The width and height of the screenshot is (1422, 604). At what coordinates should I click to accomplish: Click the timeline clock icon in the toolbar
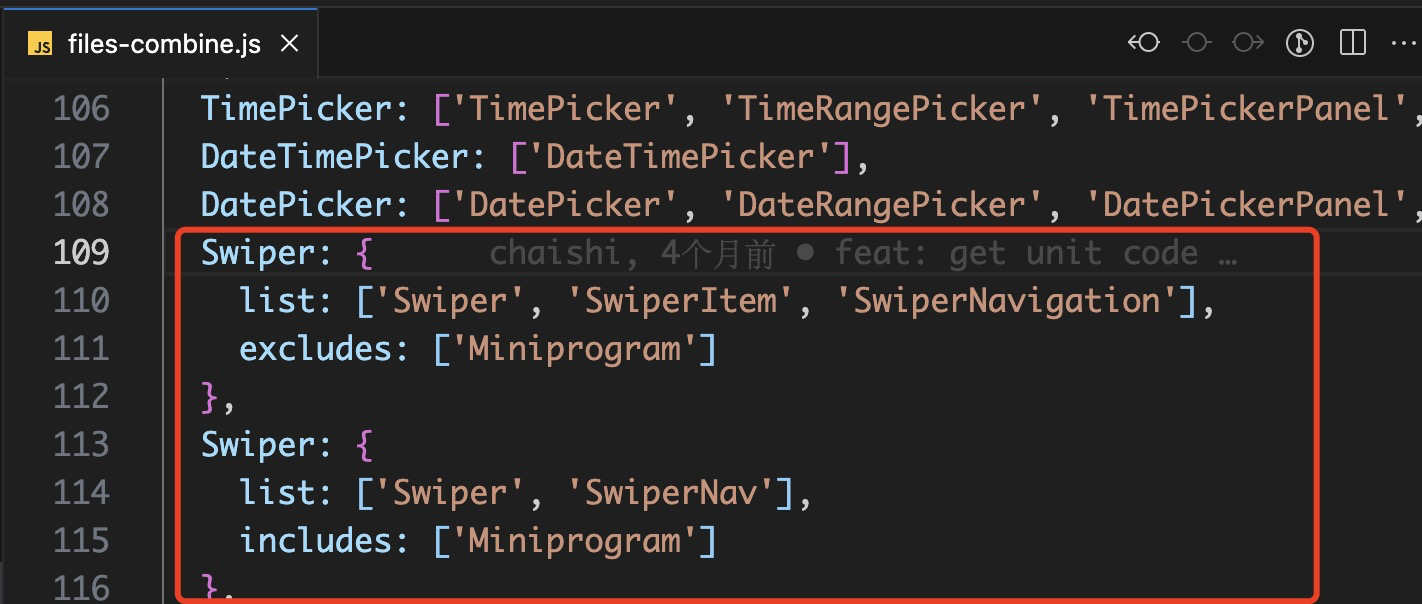(x=1299, y=42)
